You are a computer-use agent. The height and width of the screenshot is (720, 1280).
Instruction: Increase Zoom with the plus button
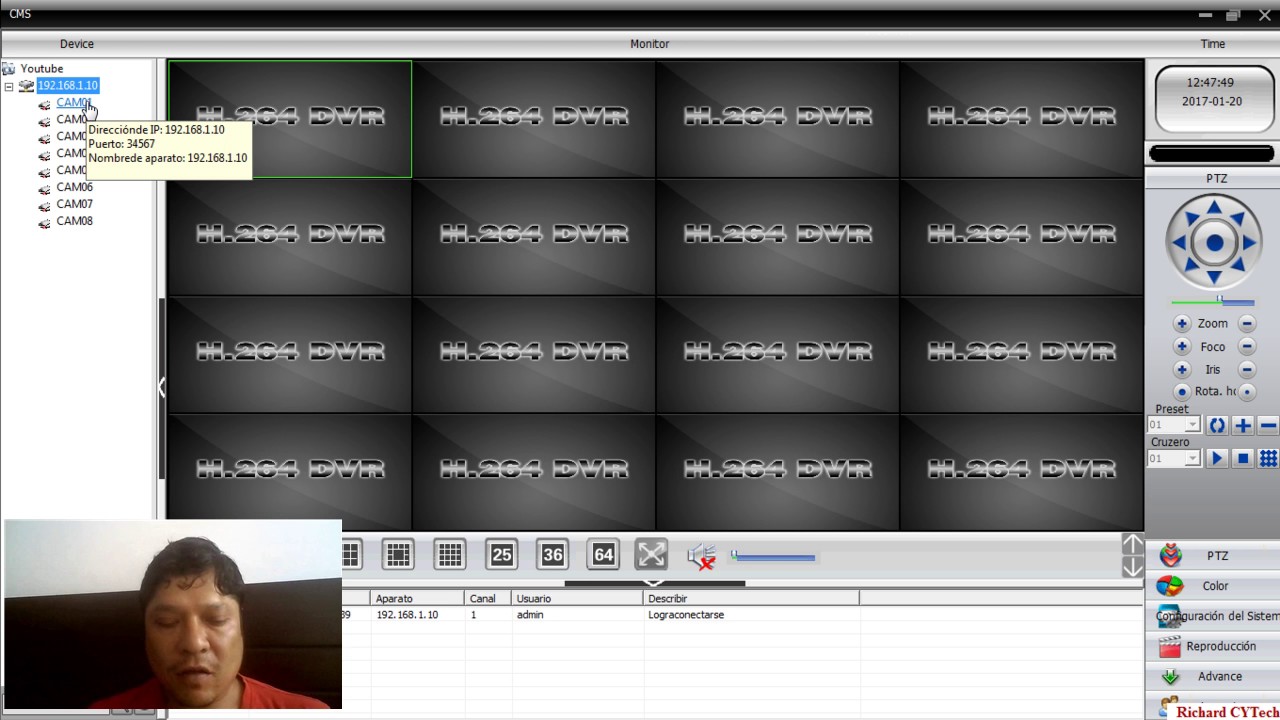[1182, 323]
